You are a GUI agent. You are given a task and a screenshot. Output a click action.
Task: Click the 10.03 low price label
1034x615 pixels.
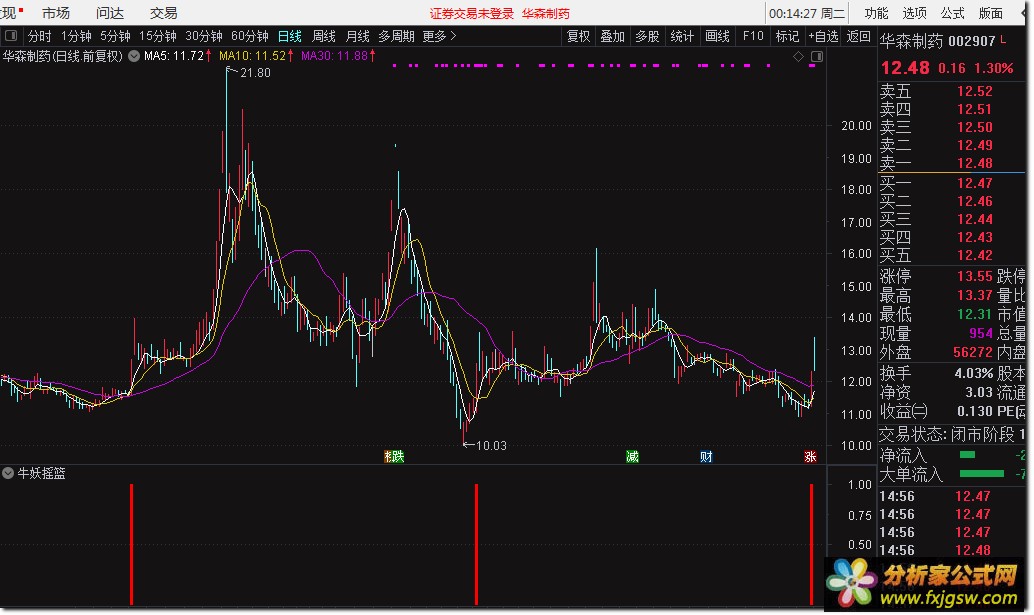(x=491, y=446)
